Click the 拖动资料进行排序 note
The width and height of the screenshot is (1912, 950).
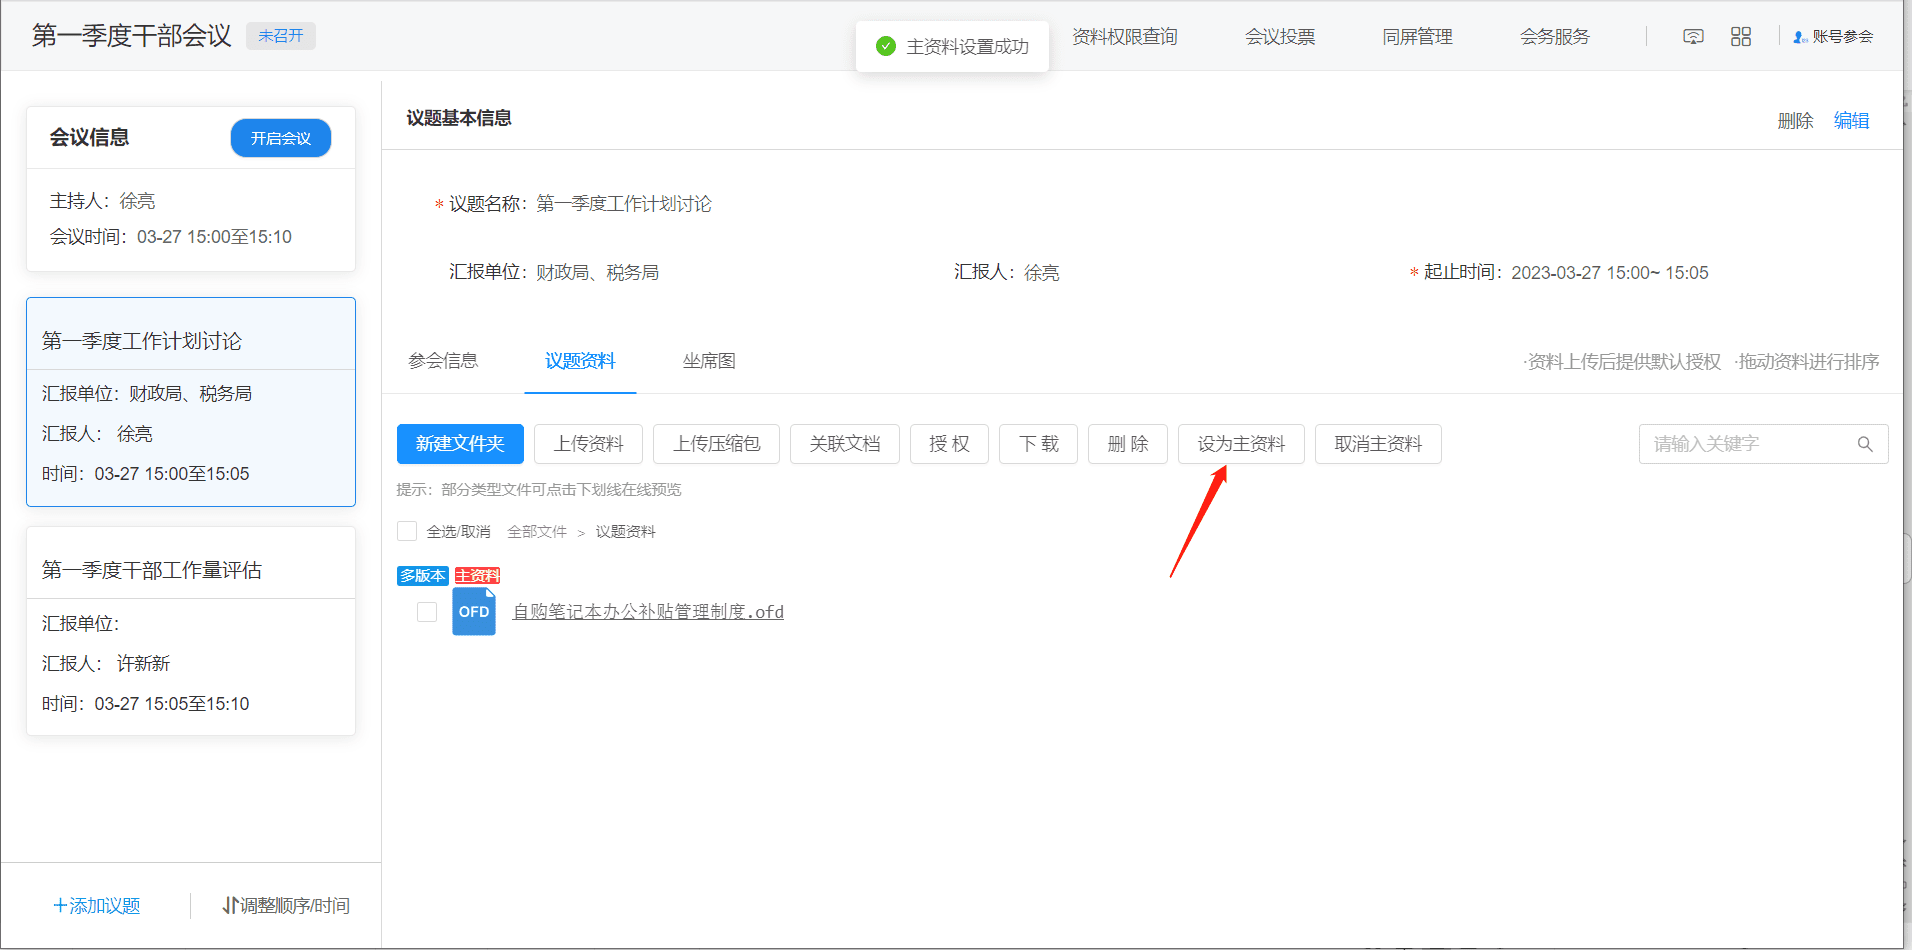[1807, 362]
